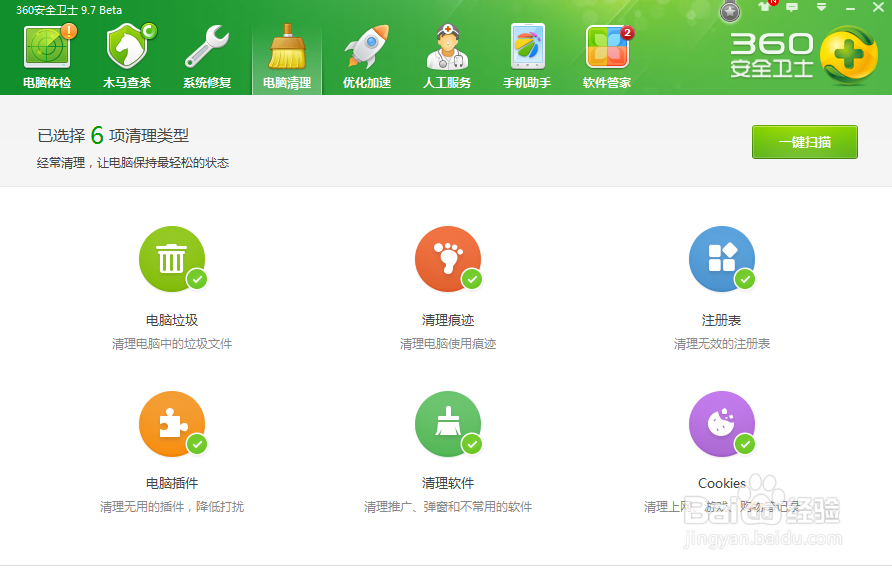
Task: Open 系统修复 wrench icon
Action: (207, 47)
